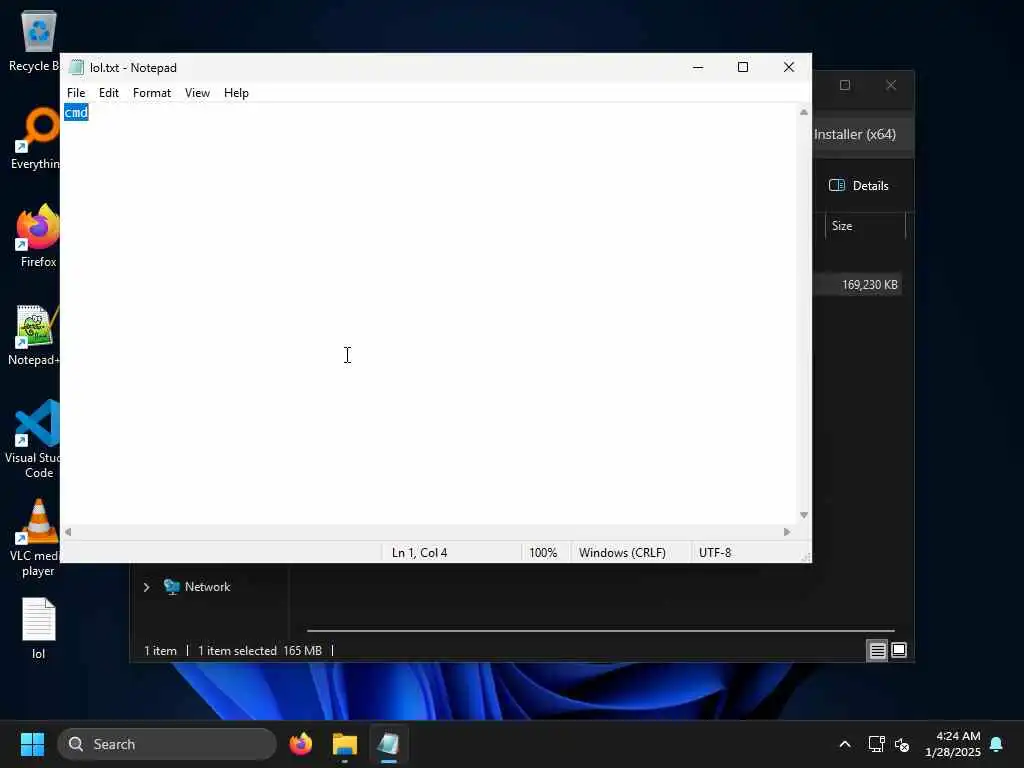Click the Size column header in File Explorer
Image resolution: width=1024 pixels, height=768 pixels.
click(864, 226)
